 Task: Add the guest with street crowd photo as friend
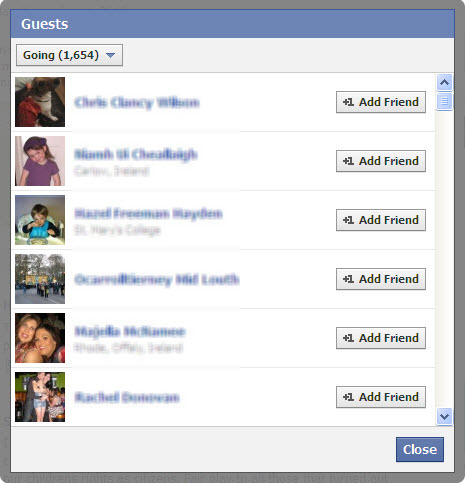coord(381,279)
